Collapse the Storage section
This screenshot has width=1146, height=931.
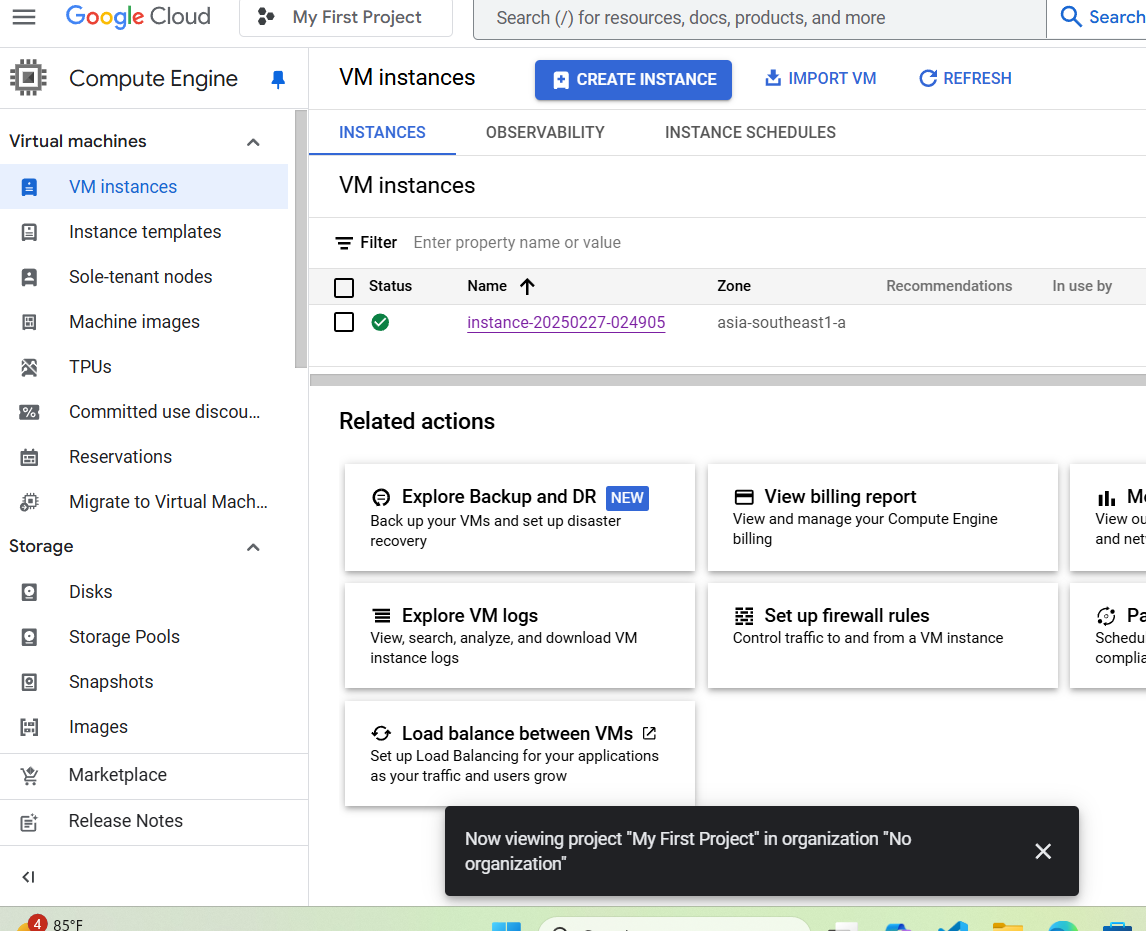253,547
